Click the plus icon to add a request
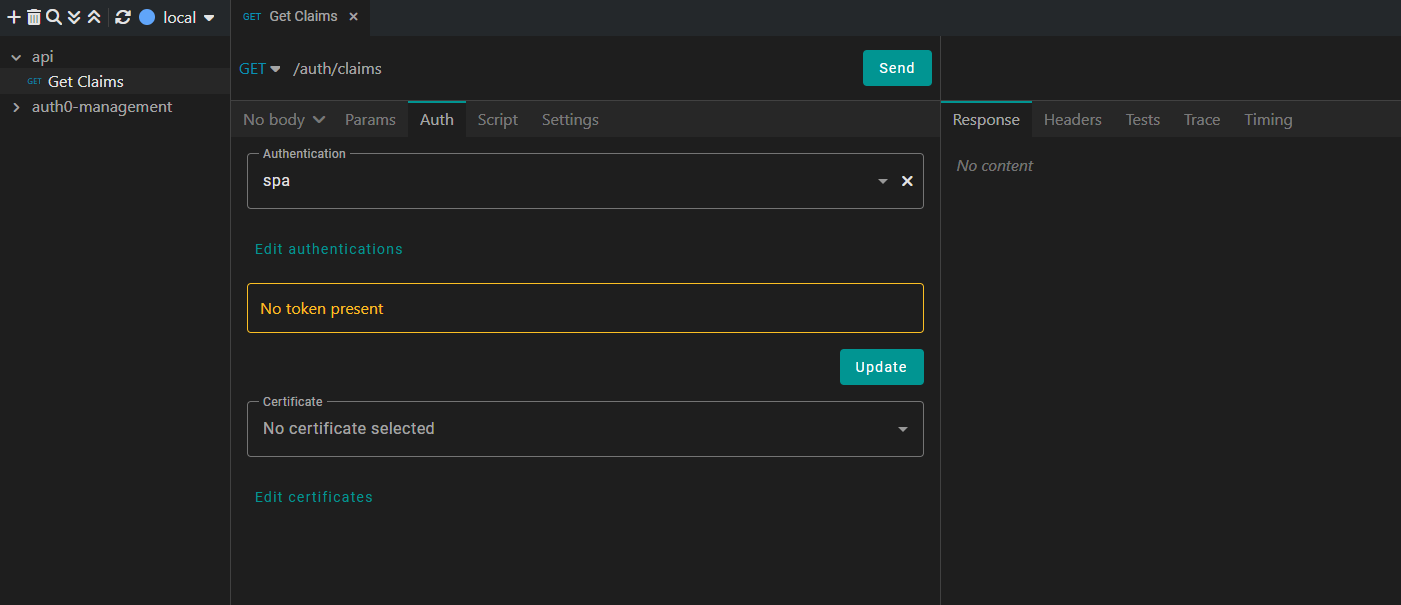This screenshot has height=605, width=1401. (x=14, y=17)
